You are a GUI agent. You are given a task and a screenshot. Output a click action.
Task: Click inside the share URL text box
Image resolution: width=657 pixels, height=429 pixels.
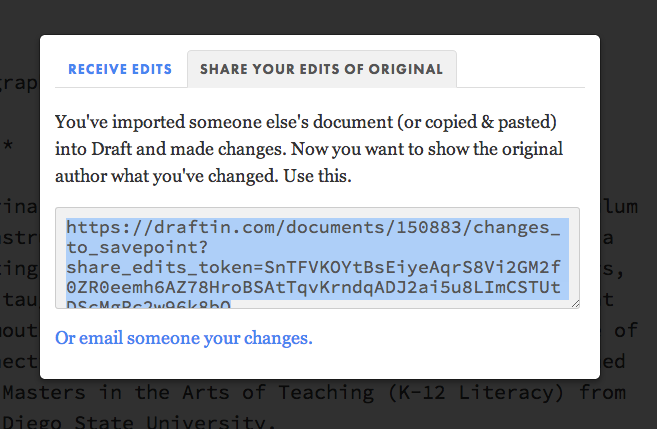pos(318,262)
